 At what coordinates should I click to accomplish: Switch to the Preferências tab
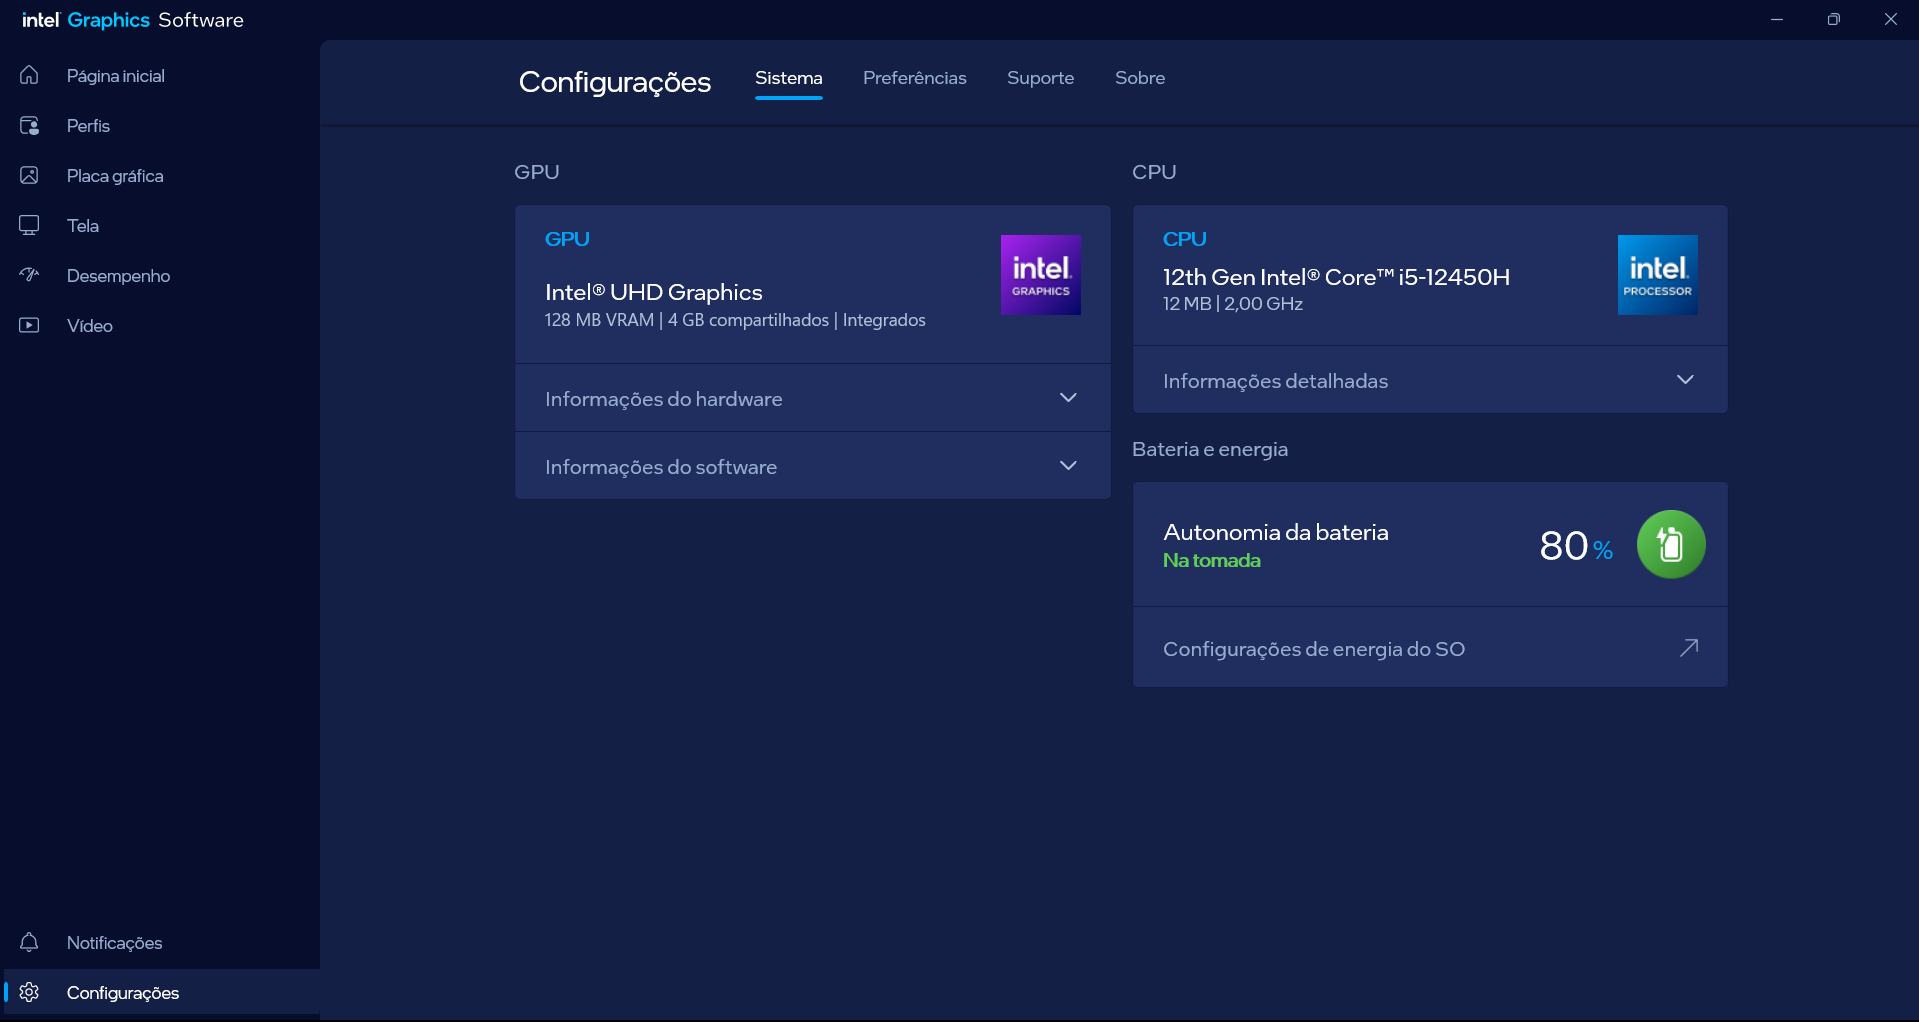914,78
